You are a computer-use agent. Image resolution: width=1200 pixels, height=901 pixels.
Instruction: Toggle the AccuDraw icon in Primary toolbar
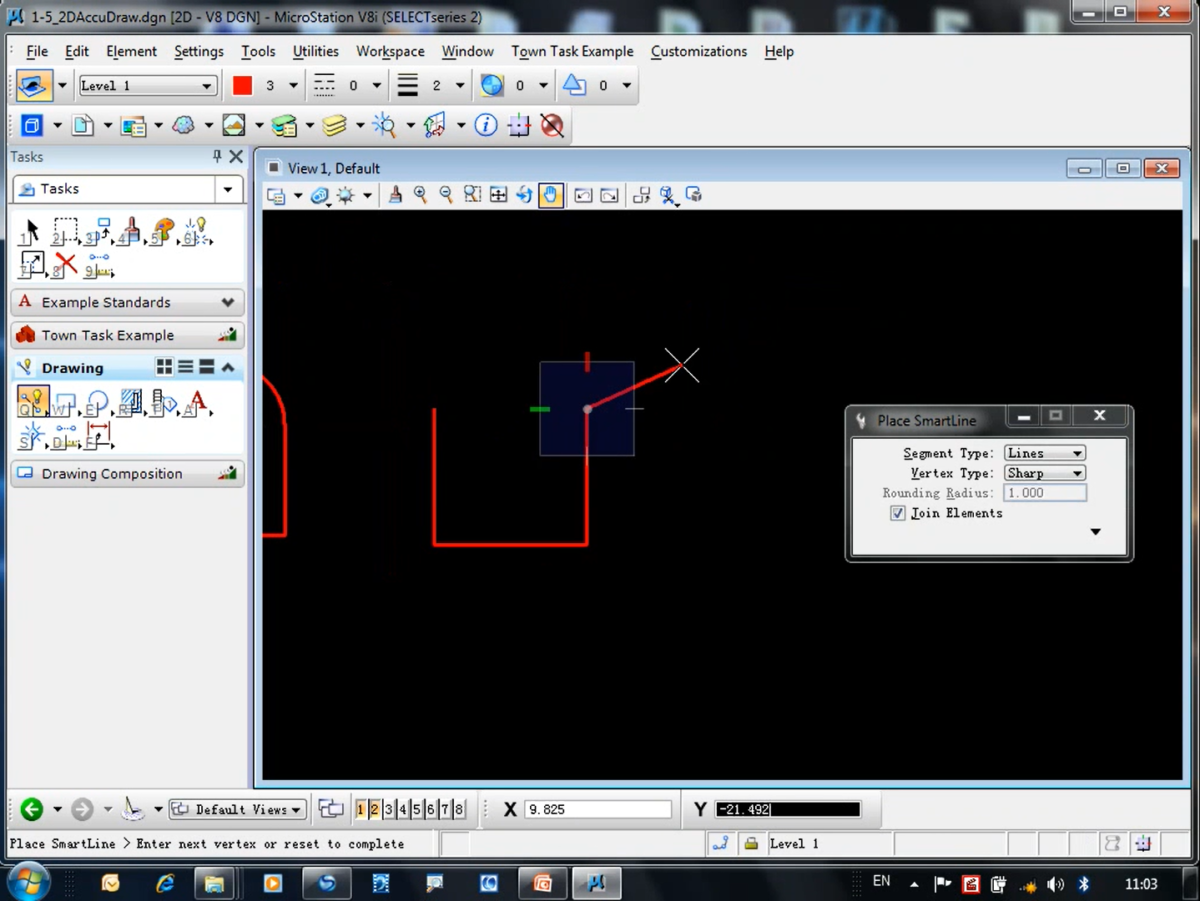click(519, 125)
